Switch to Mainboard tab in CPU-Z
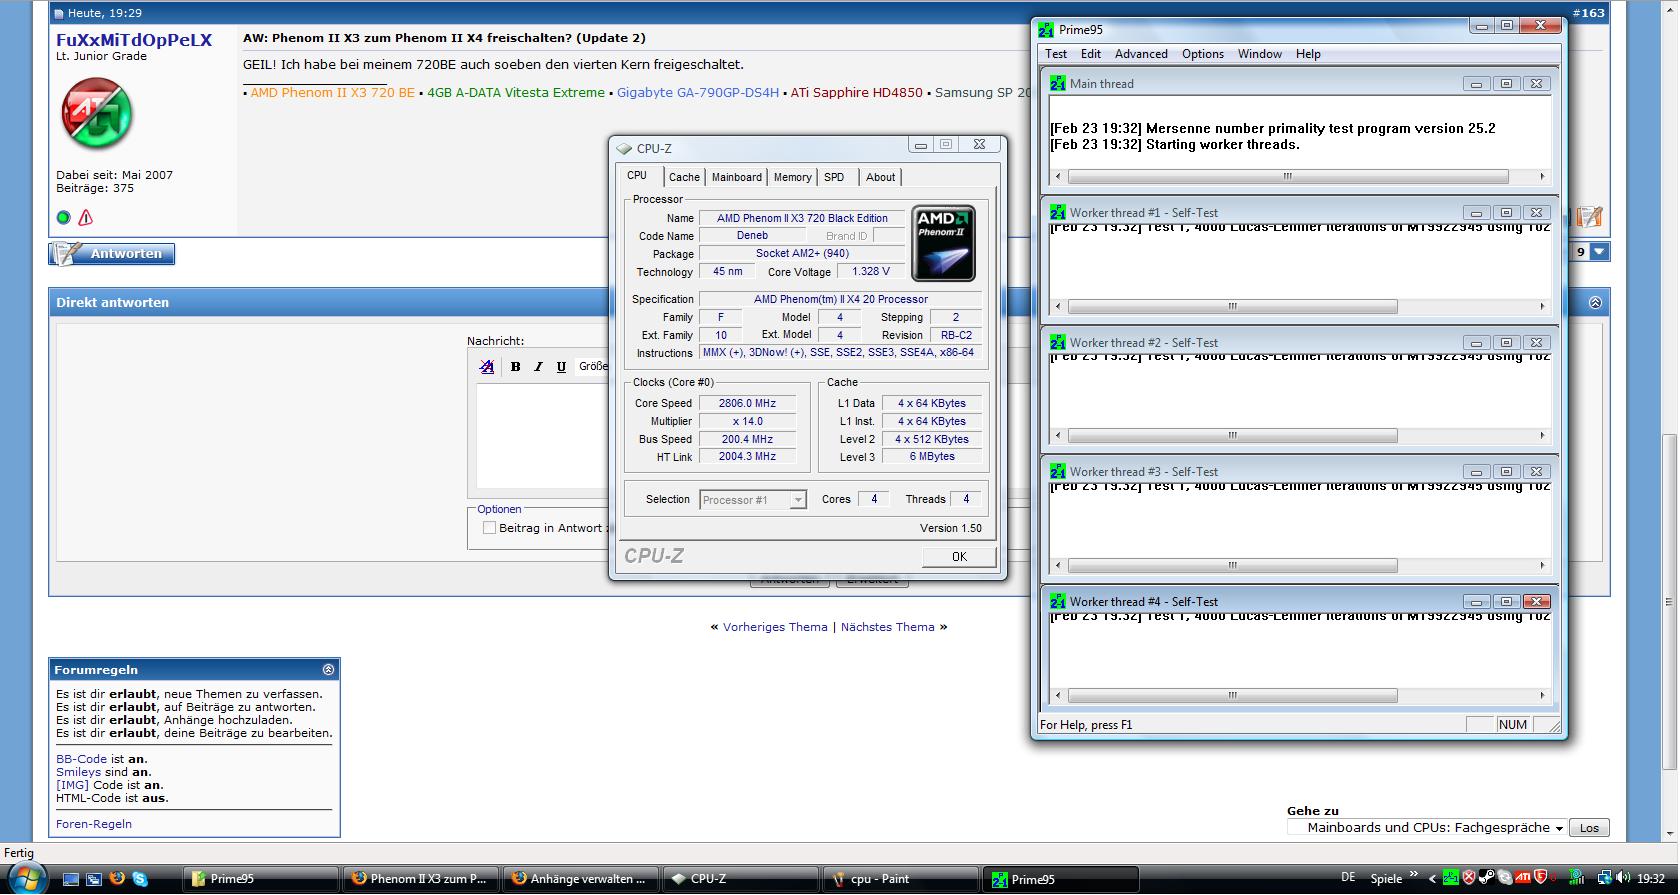Image resolution: width=1680 pixels, height=895 pixels. [737, 177]
